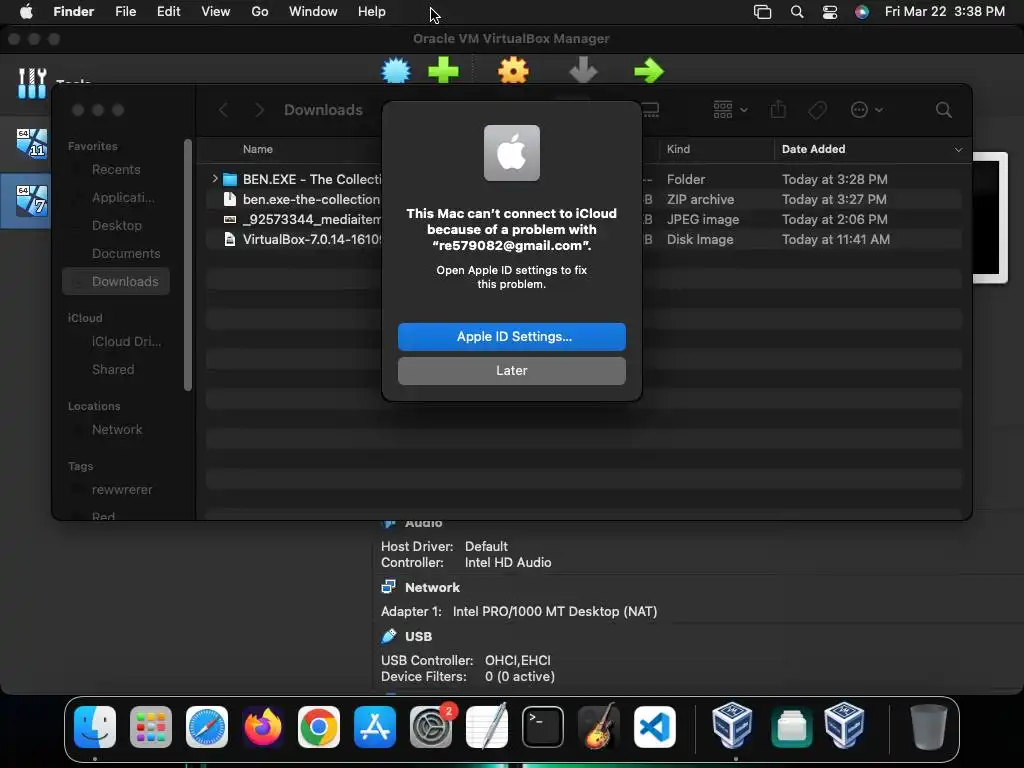Expand the BEN.EXE - The Collection folder
Screen dimensions: 1024x768
215,178
